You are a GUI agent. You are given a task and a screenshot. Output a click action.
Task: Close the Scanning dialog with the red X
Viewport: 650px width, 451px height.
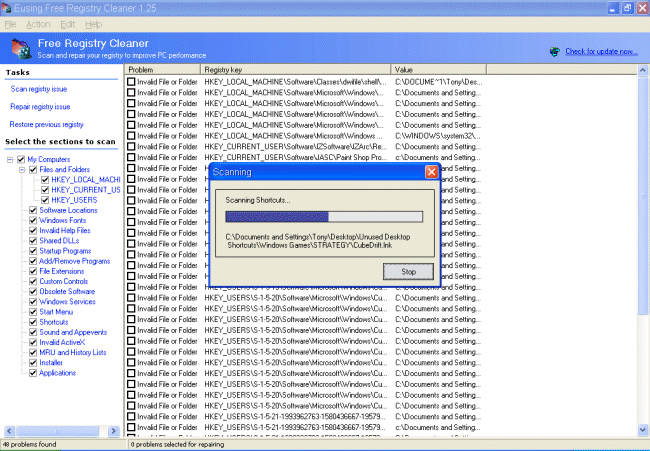pyautogui.click(x=432, y=172)
